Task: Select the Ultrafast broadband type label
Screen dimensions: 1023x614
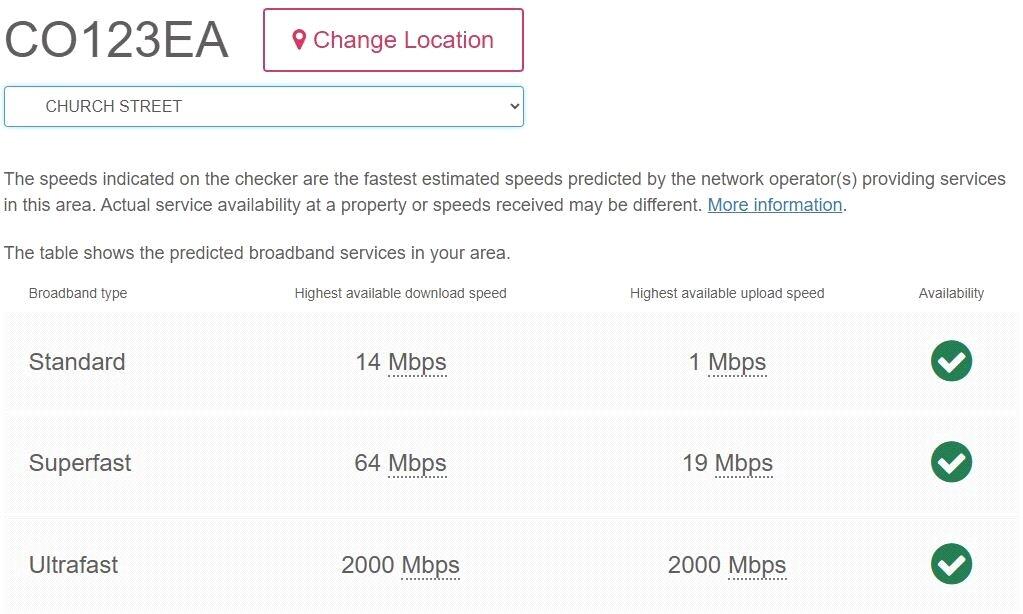Action: pyautogui.click(x=73, y=565)
